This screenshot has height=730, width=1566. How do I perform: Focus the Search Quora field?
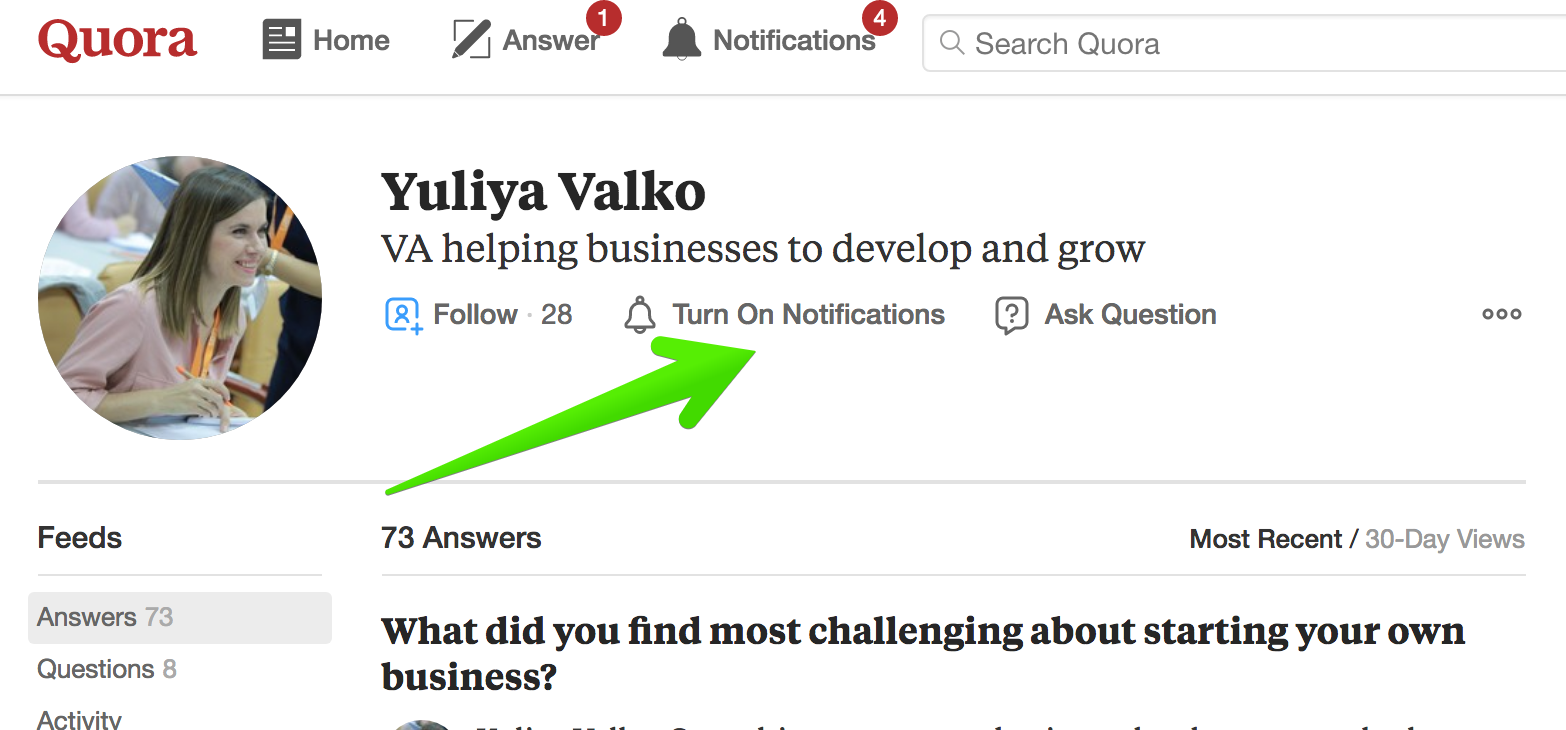pos(1244,43)
